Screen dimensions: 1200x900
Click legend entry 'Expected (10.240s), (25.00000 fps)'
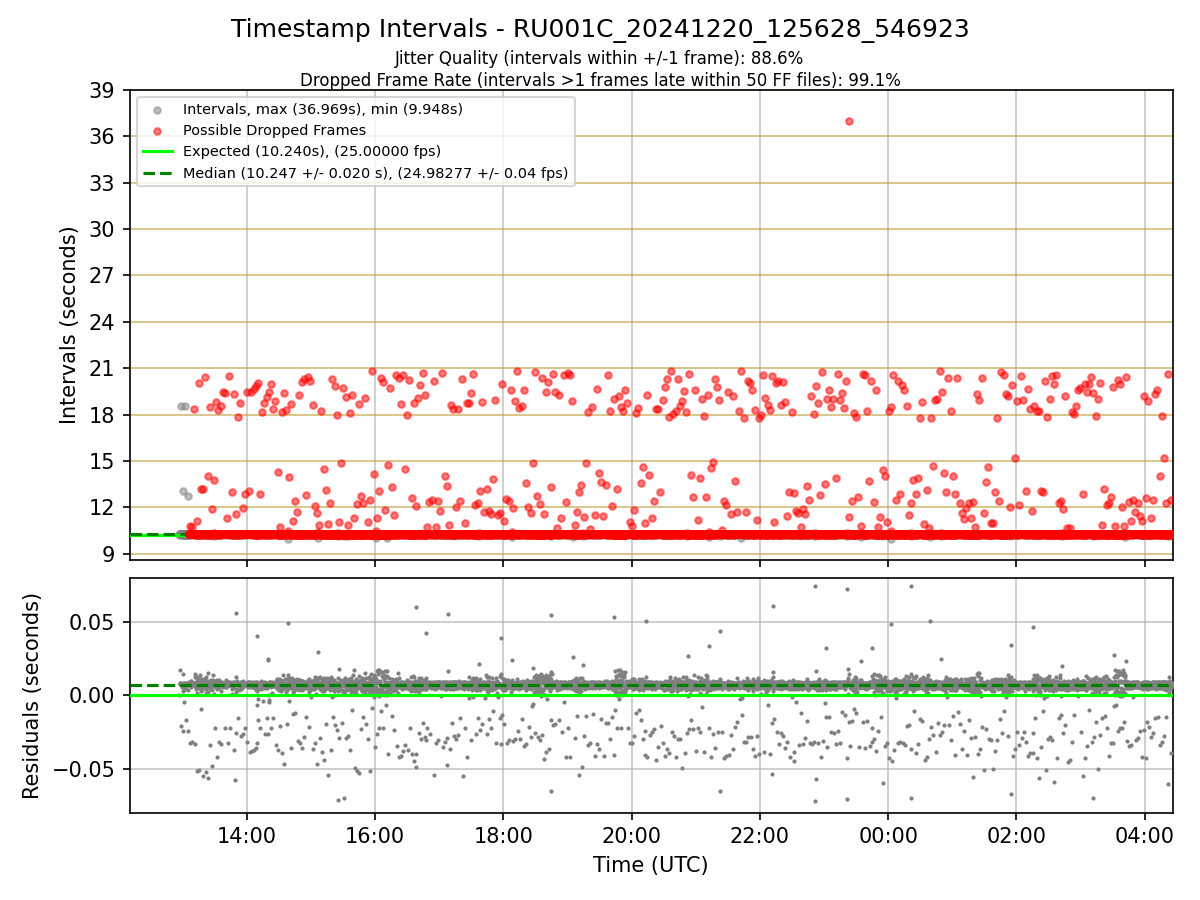[x=312, y=151]
